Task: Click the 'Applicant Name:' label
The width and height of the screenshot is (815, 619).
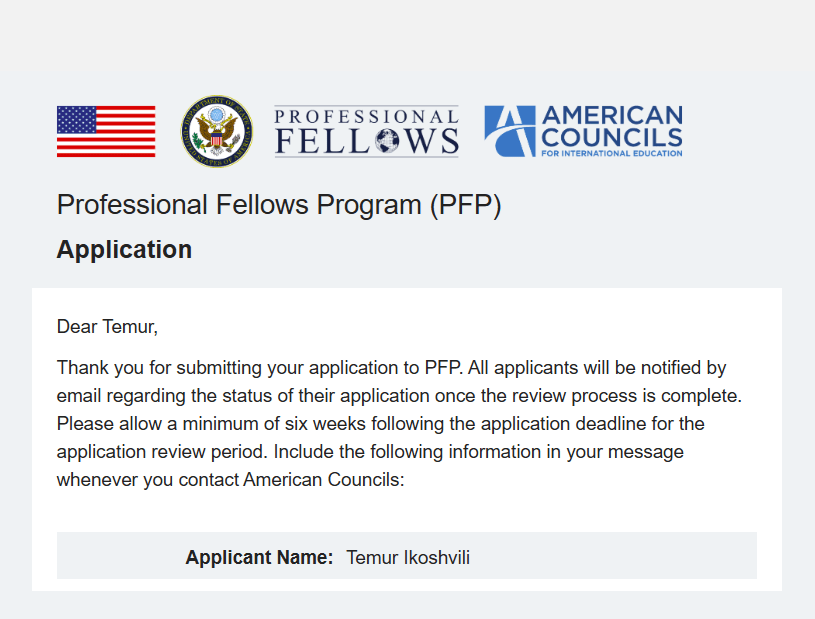Action: 259,557
